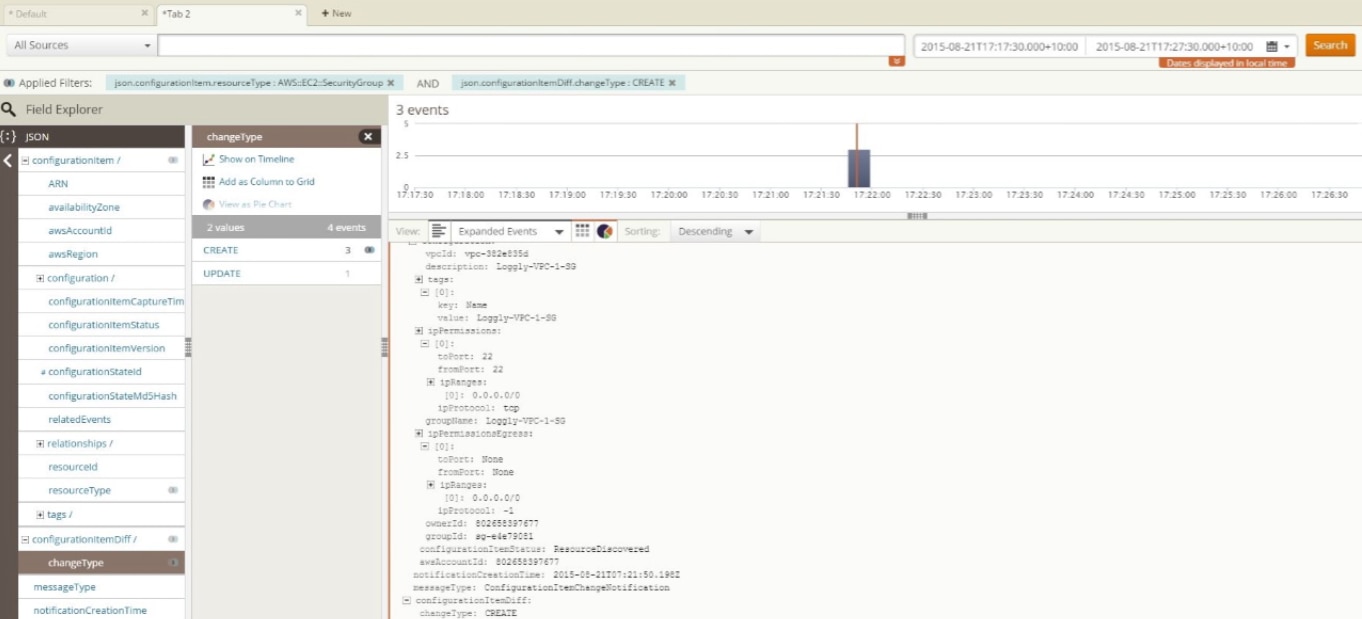The image size is (1362, 619).
Task: Switch to grid view icon
Action: [582, 231]
